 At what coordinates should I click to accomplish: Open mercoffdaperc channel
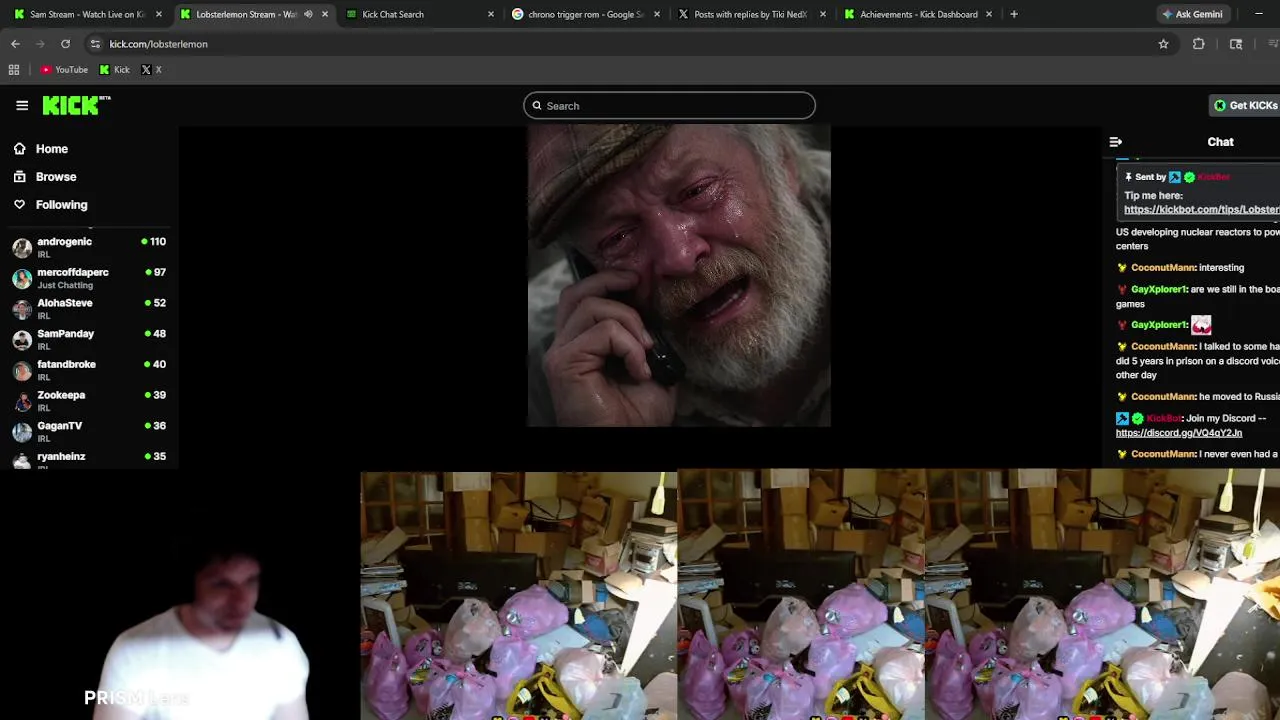89,278
